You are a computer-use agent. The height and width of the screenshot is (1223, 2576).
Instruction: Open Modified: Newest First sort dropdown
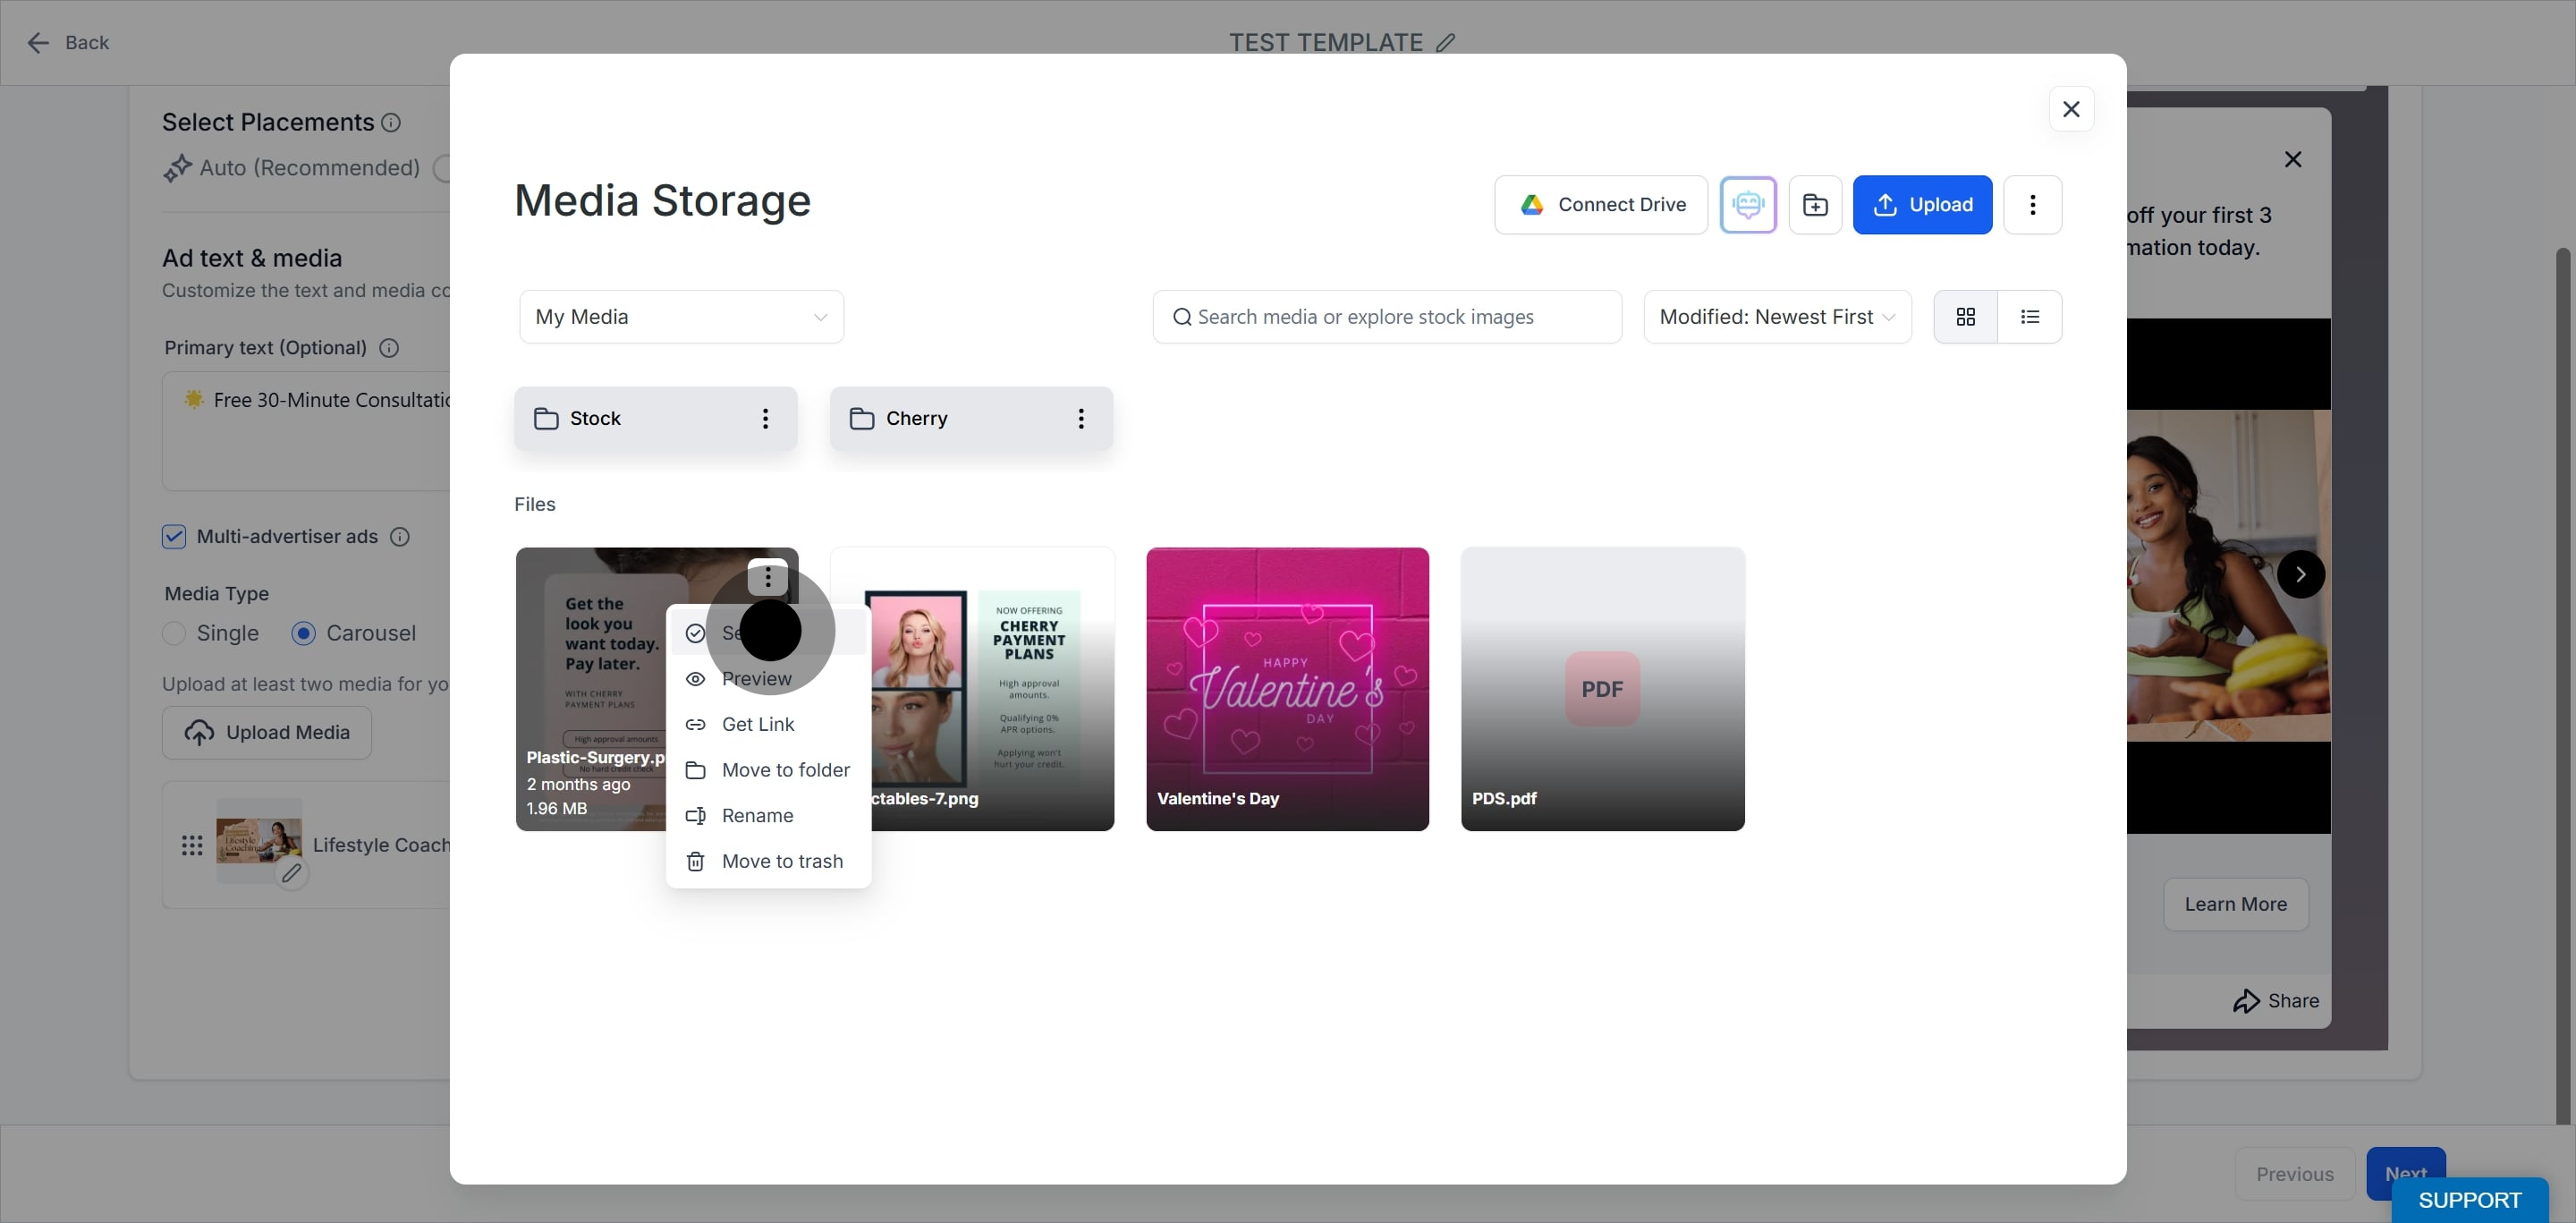[1777, 317]
